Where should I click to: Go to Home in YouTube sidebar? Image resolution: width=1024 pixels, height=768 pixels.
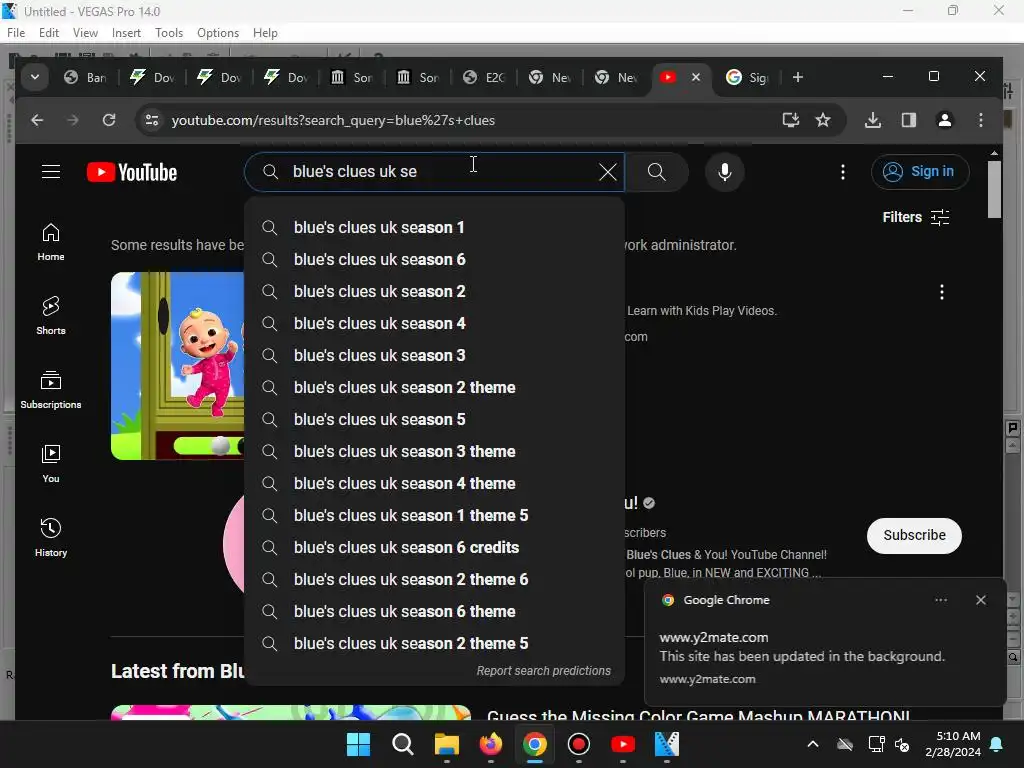pos(51,242)
